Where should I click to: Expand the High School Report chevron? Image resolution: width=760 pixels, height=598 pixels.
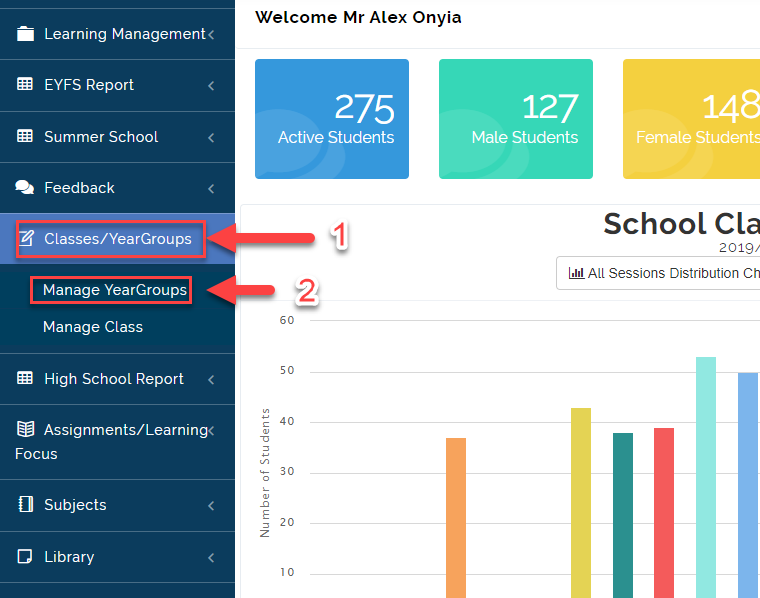pyautogui.click(x=211, y=379)
